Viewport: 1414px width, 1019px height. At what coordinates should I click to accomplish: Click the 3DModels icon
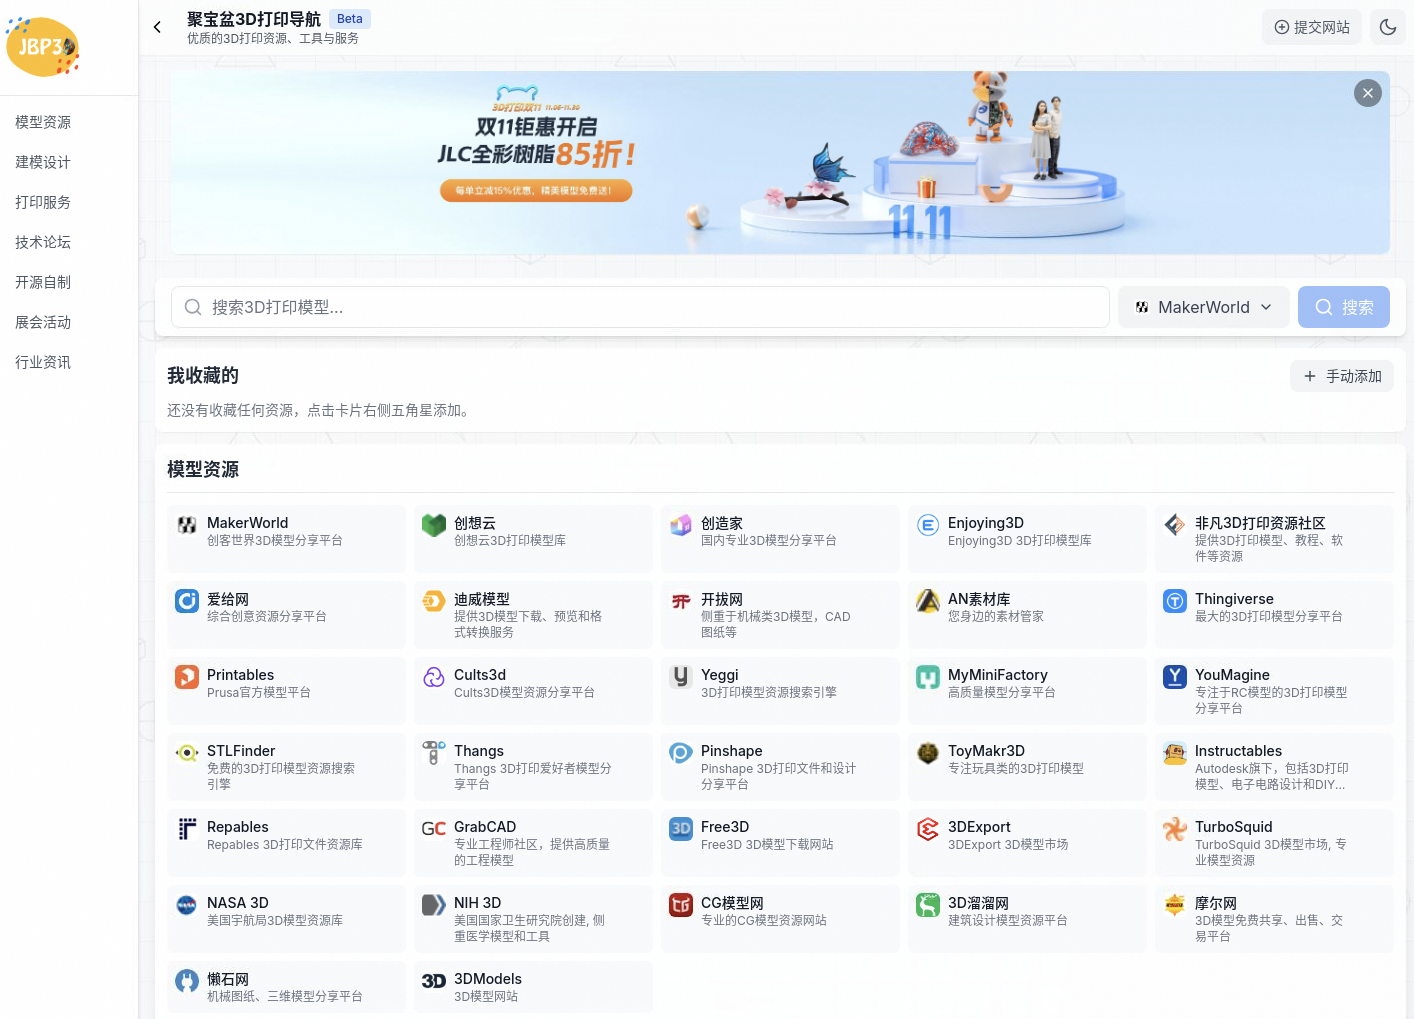pos(434,981)
